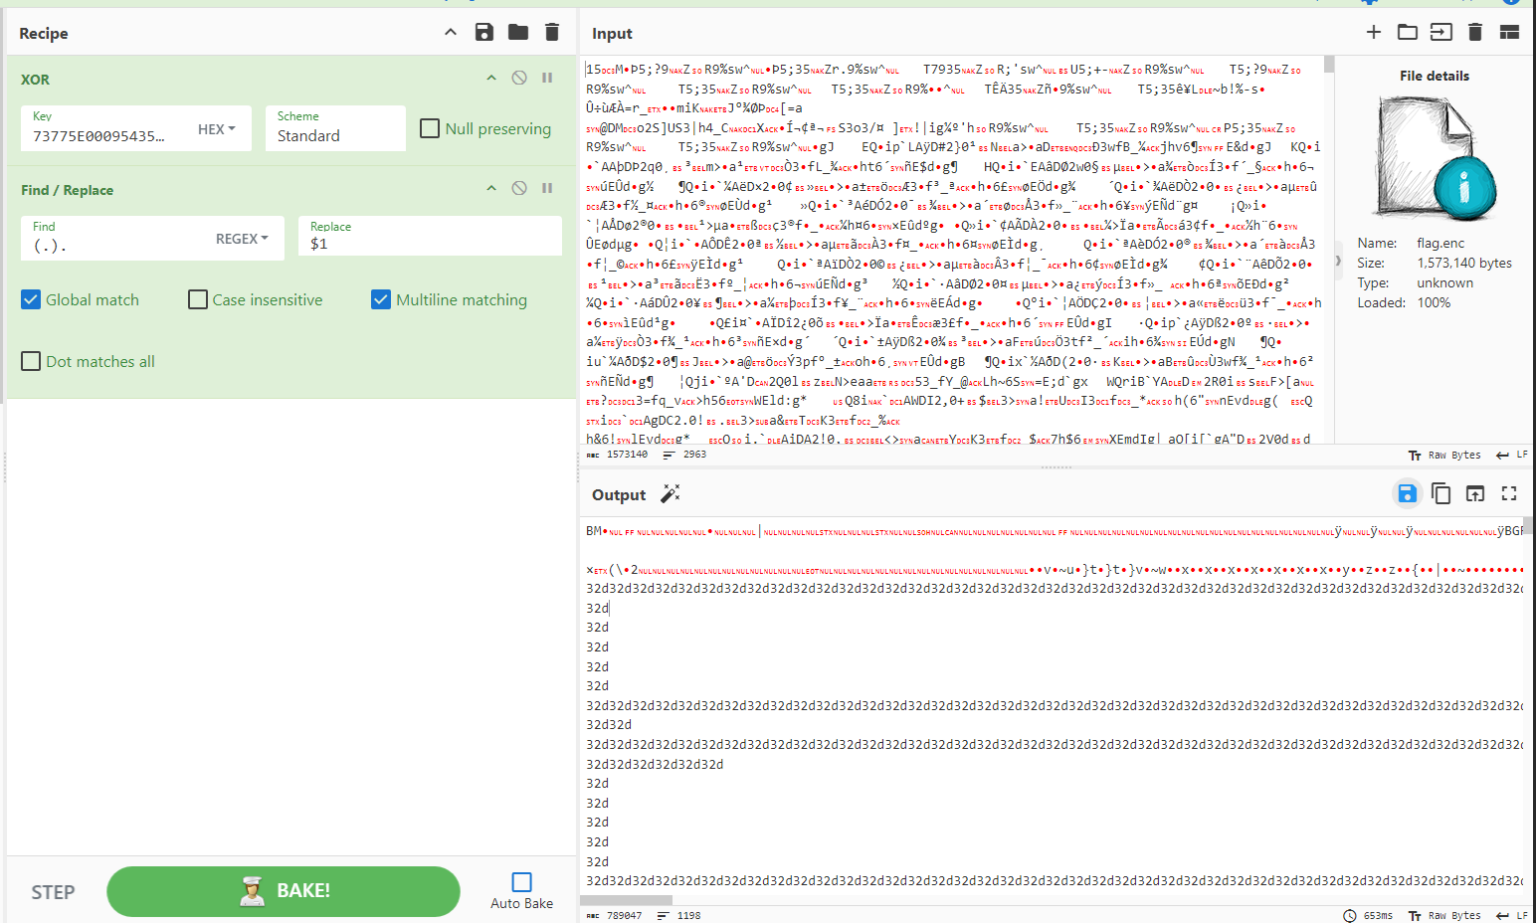The width and height of the screenshot is (1536, 923).
Task: Click the Output magic wand icon
Action: click(x=670, y=494)
